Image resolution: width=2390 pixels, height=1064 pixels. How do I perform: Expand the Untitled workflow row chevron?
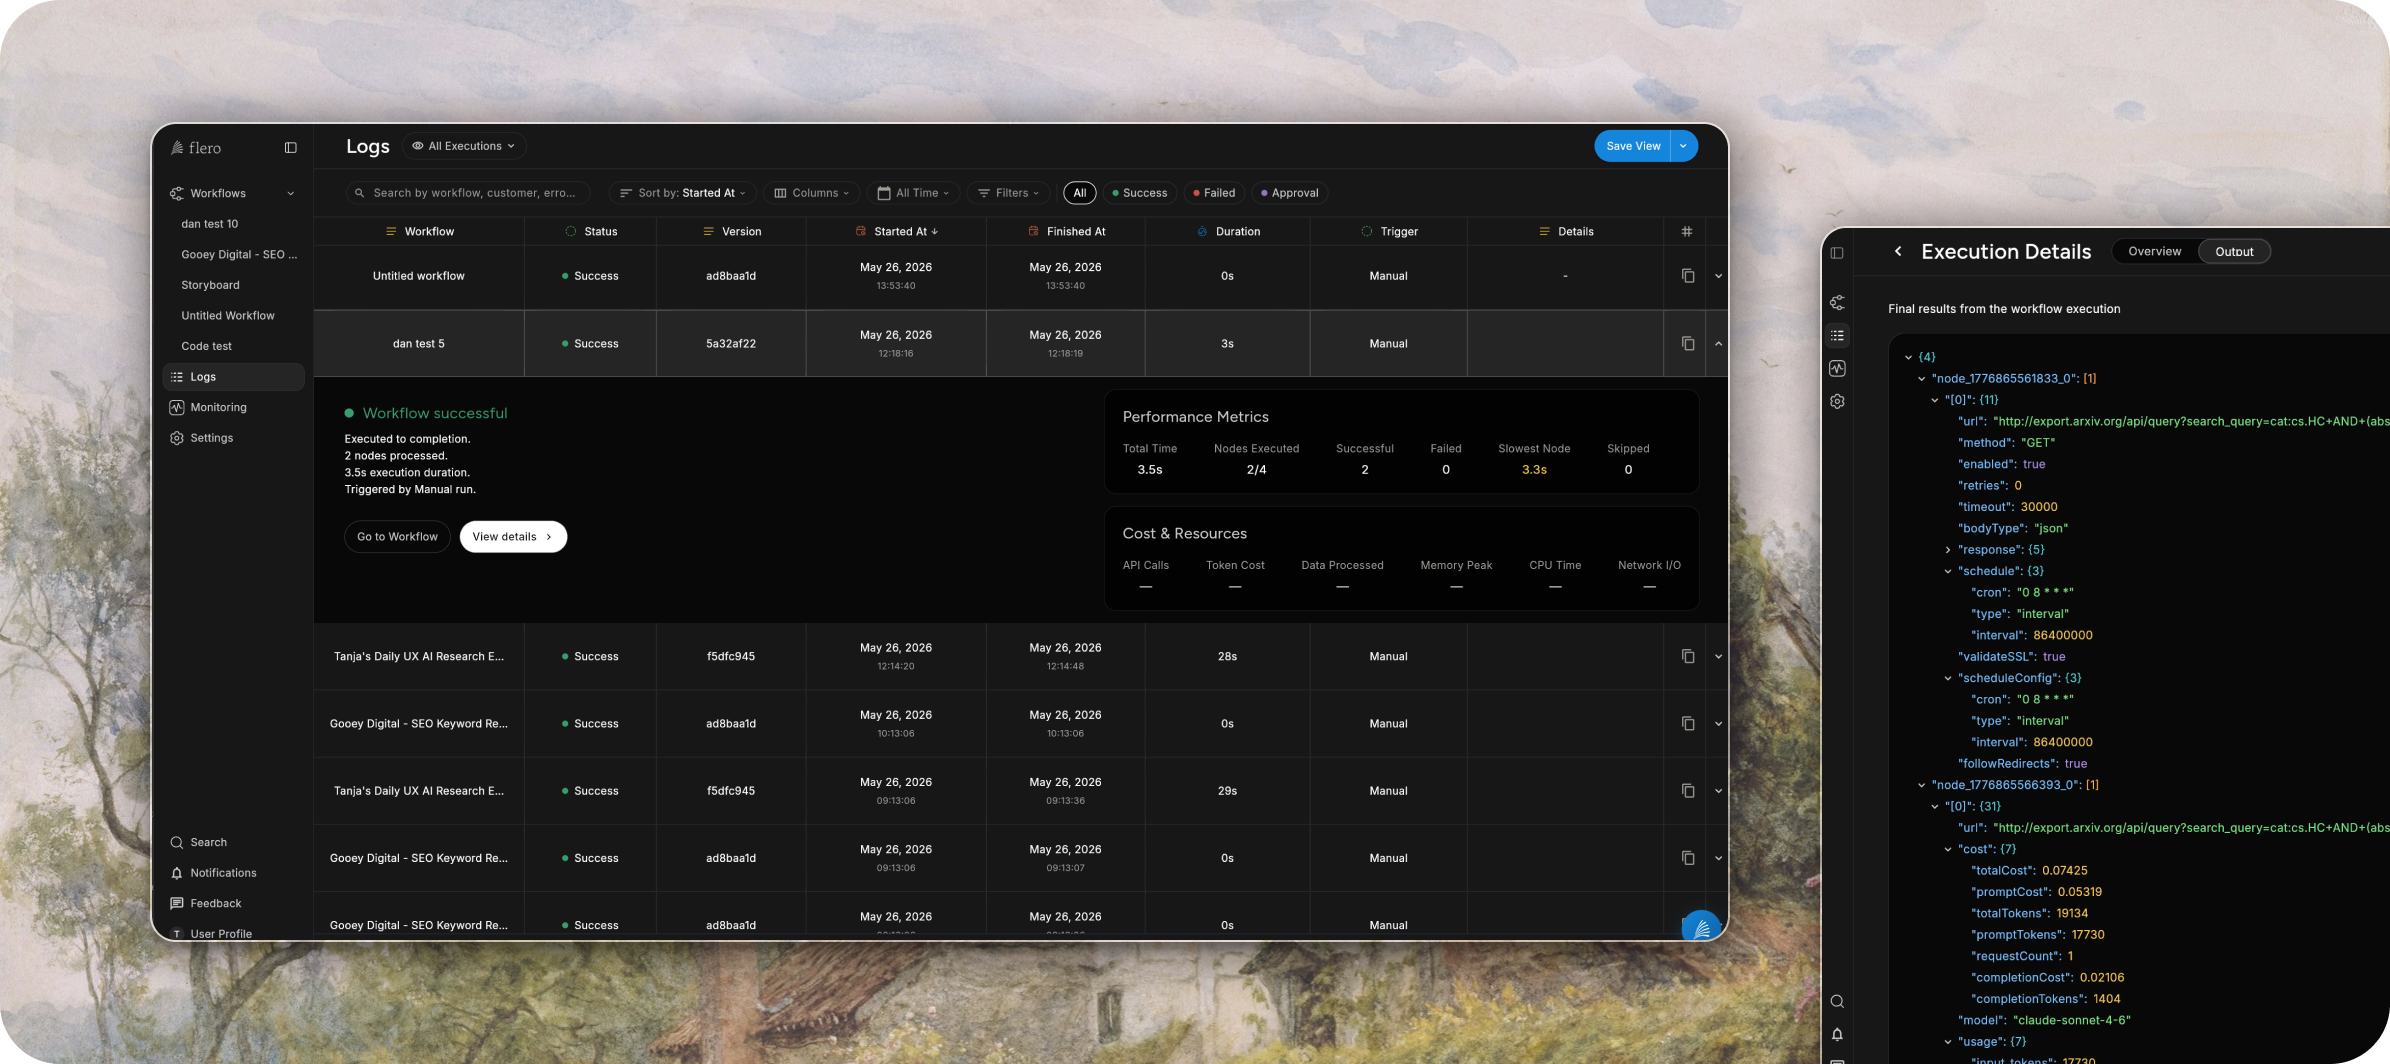pyautogui.click(x=1719, y=276)
